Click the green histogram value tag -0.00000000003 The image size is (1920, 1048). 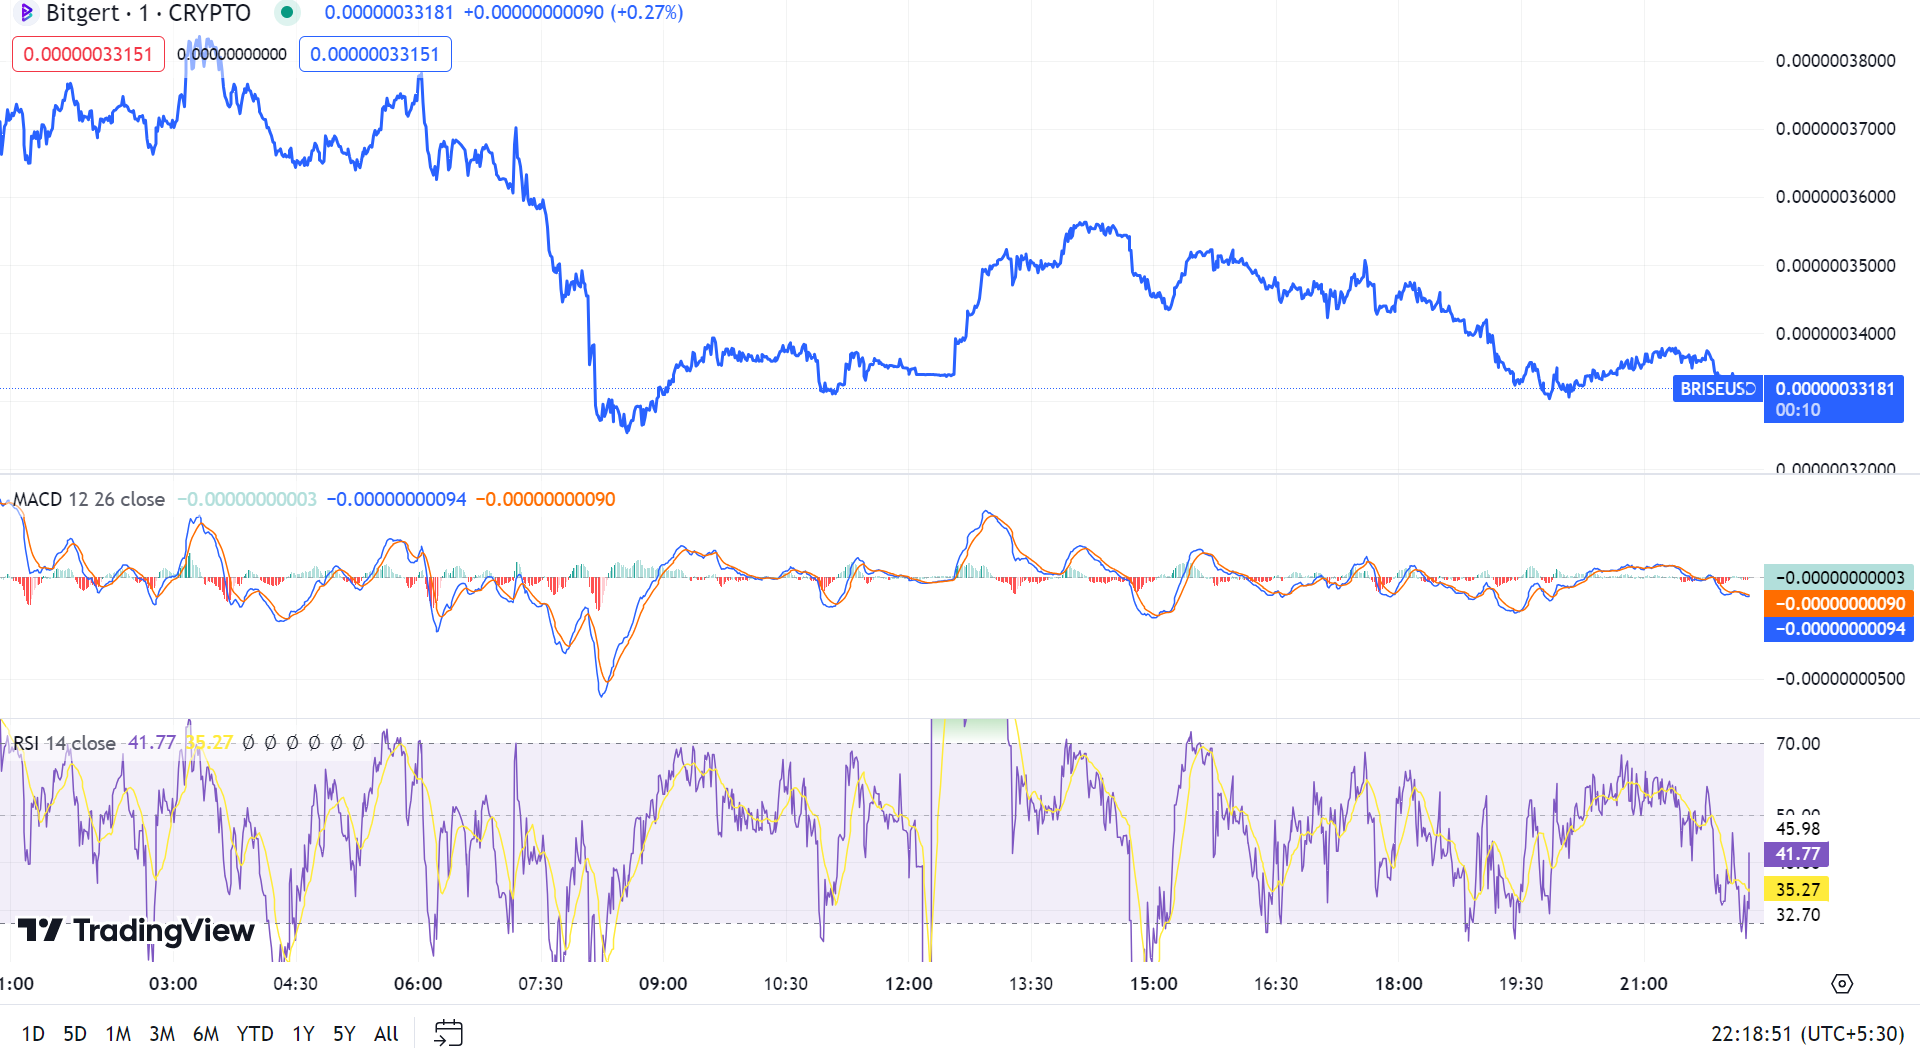1839,577
